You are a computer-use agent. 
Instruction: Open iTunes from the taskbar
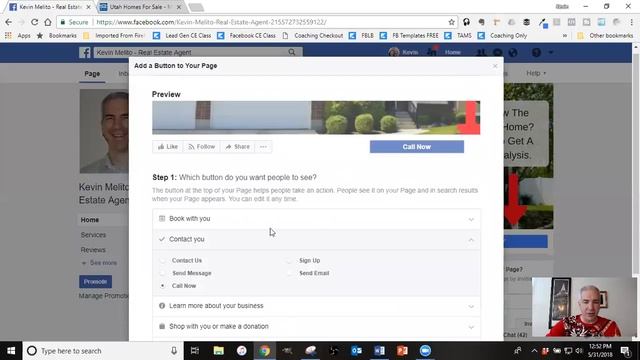(x=241, y=351)
